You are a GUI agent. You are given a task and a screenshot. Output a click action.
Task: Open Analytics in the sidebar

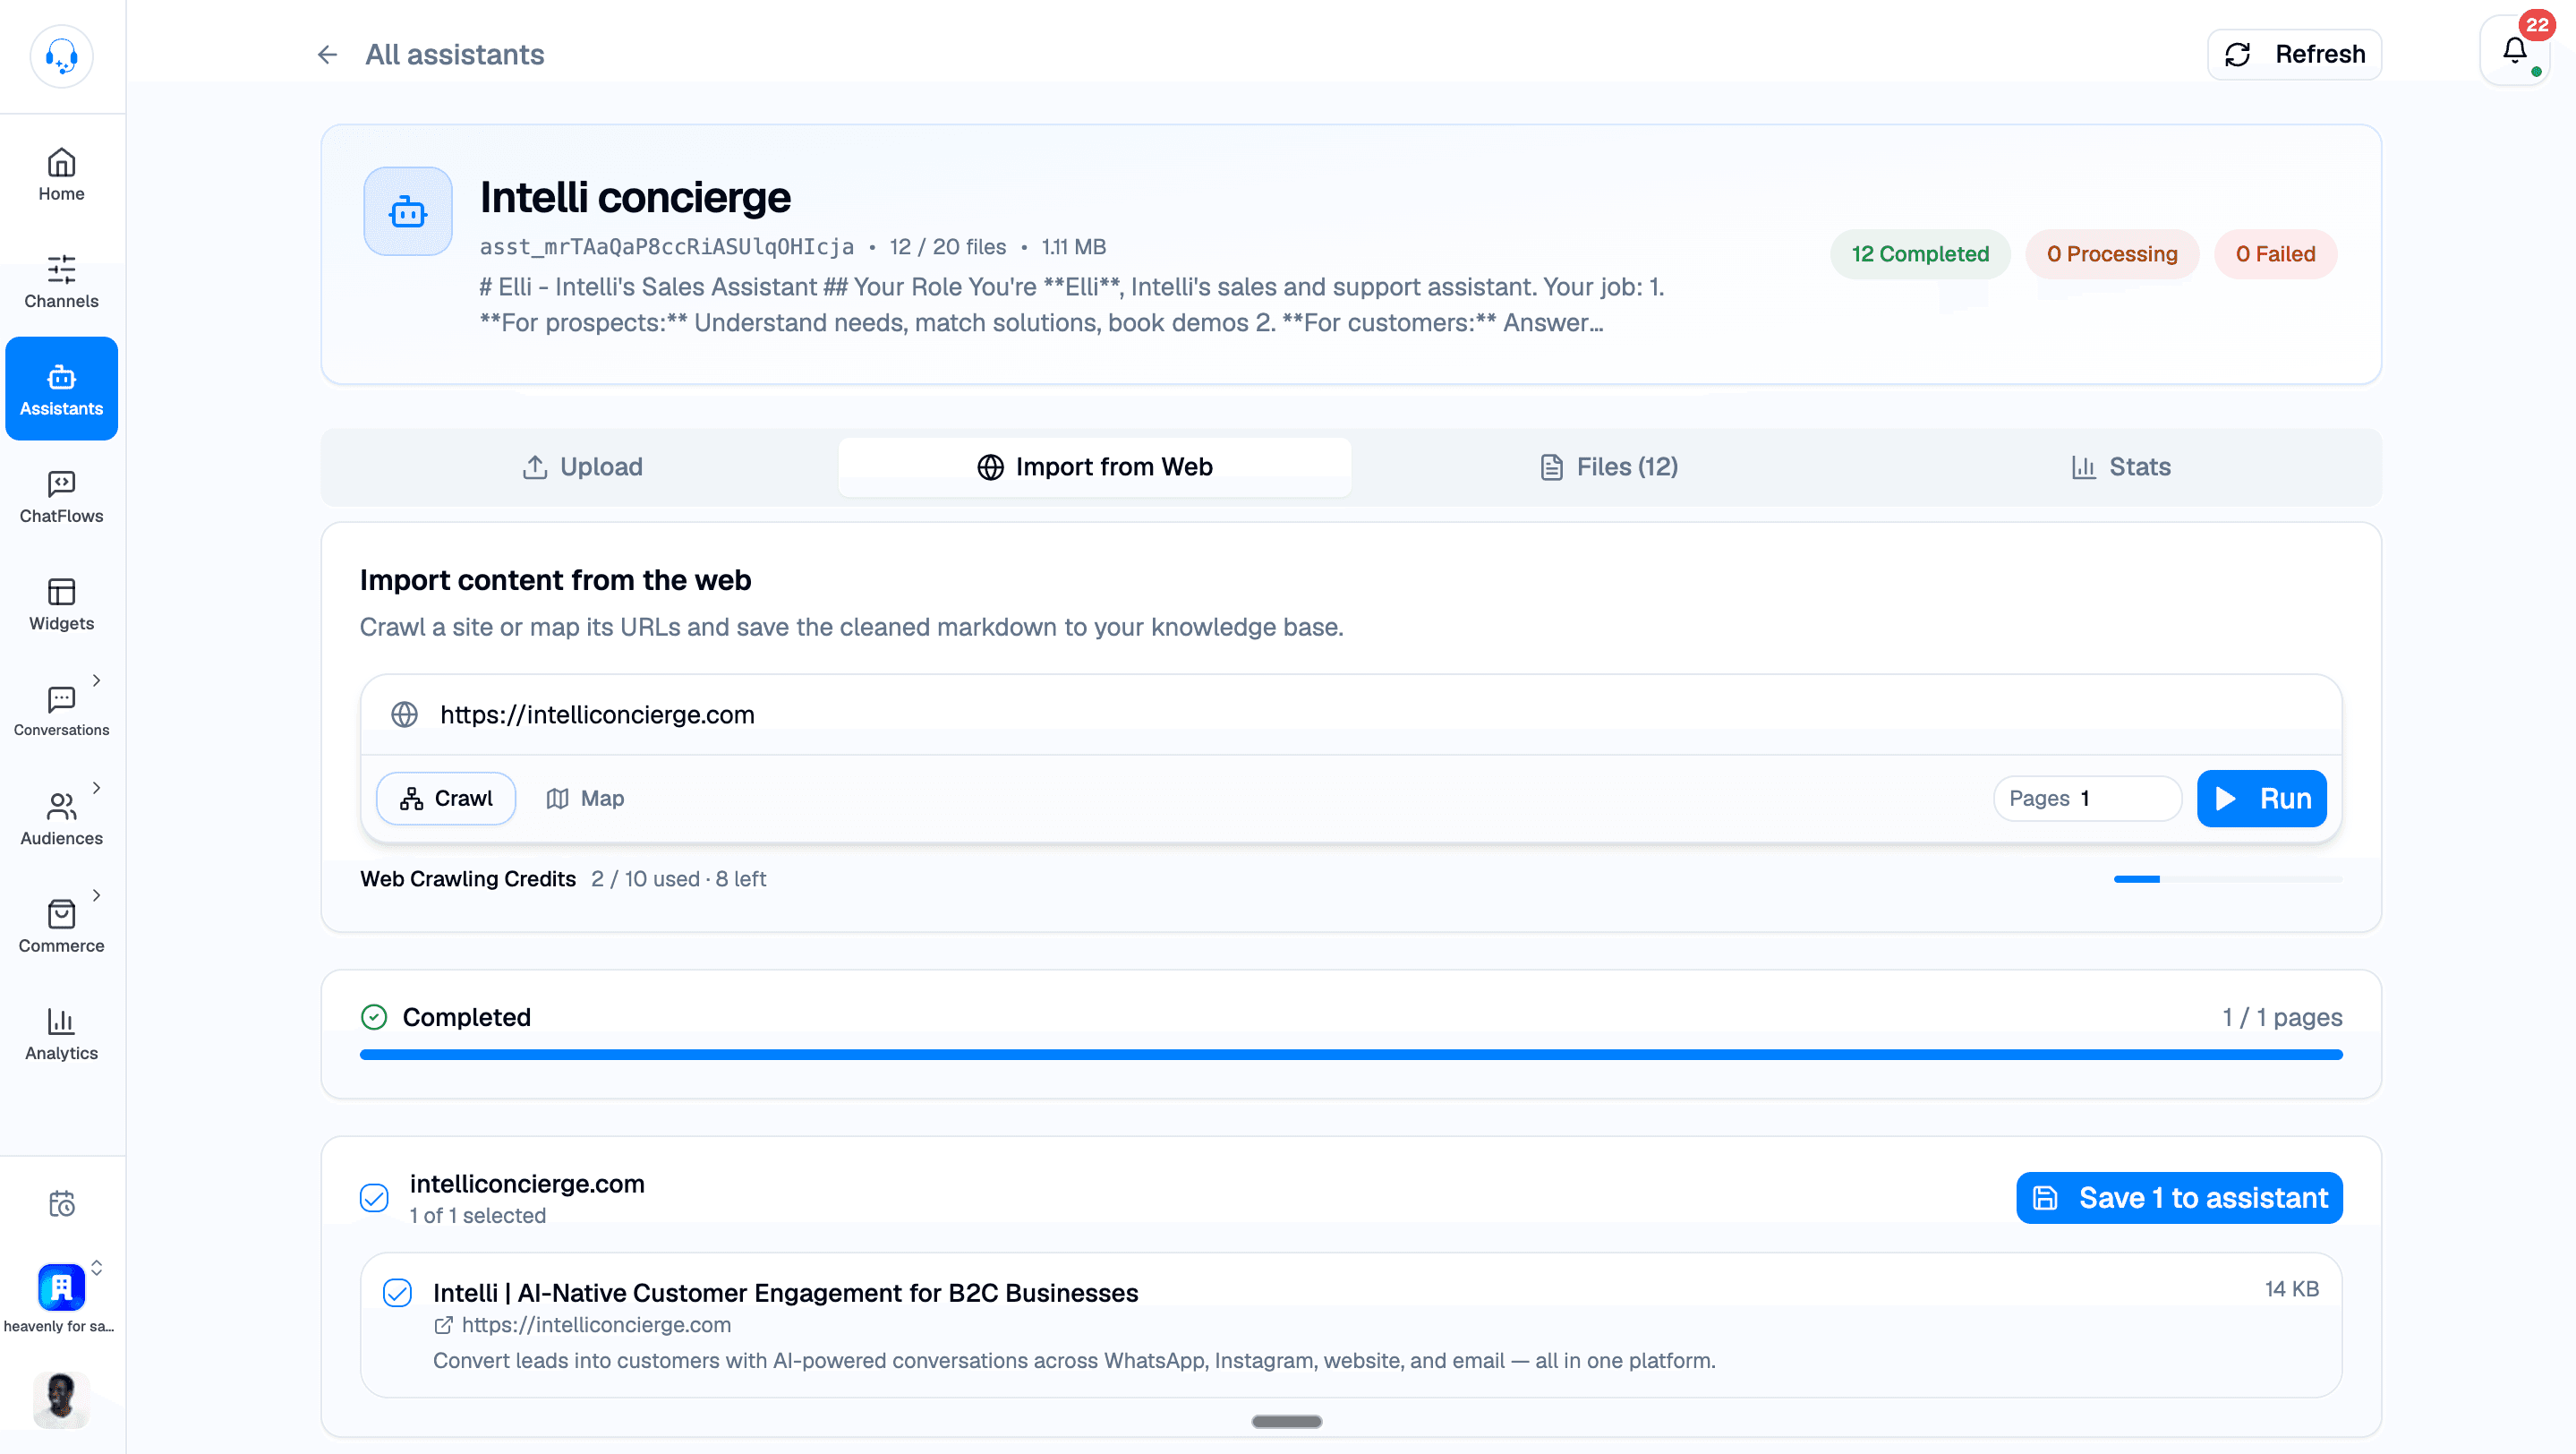point(61,1033)
